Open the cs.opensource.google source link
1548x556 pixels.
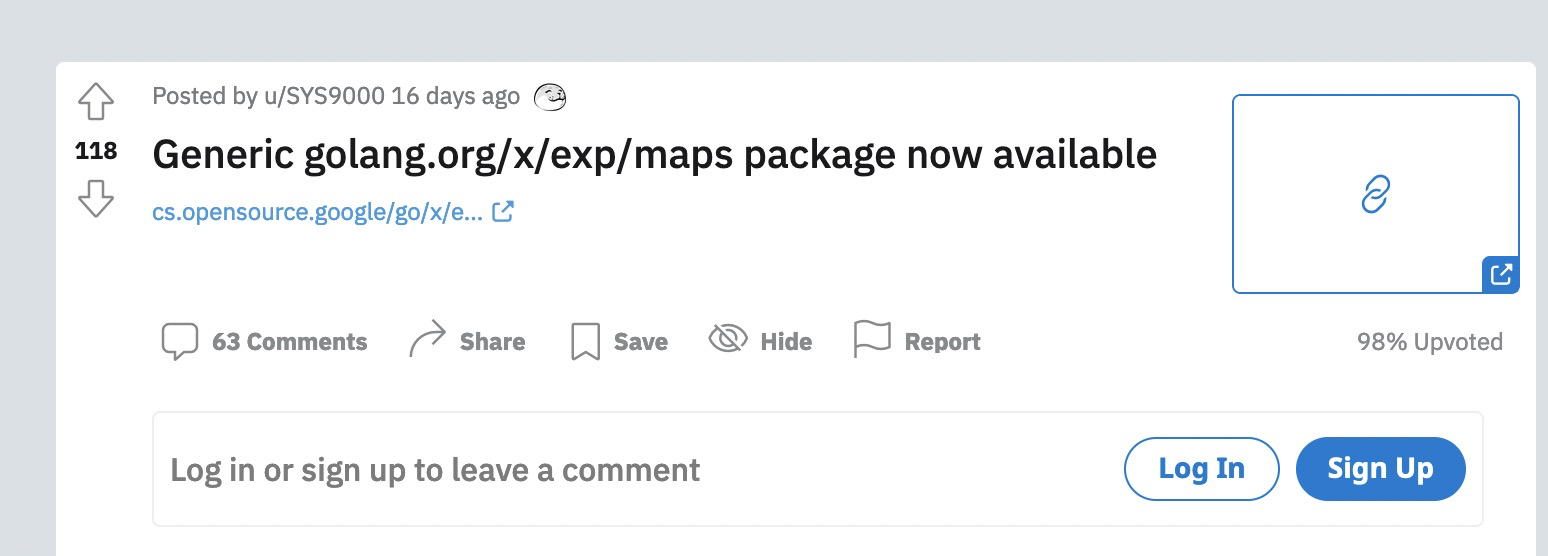point(317,212)
